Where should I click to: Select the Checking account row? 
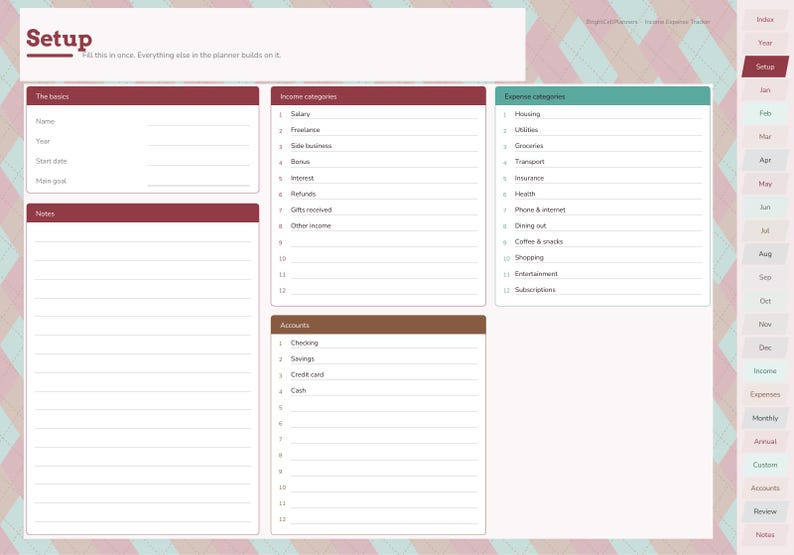(378, 343)
